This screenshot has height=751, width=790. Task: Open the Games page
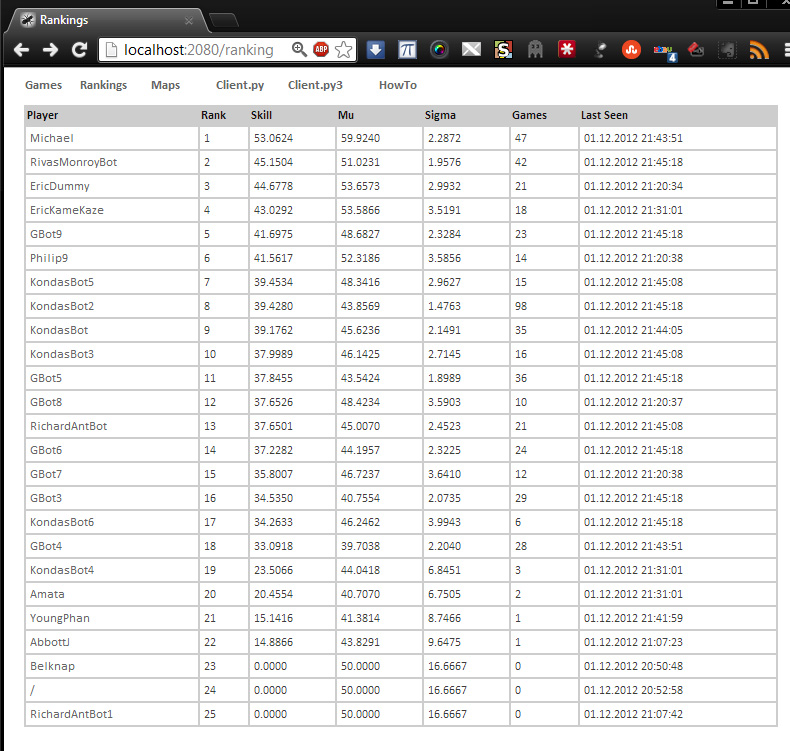[x=43, y=85]
